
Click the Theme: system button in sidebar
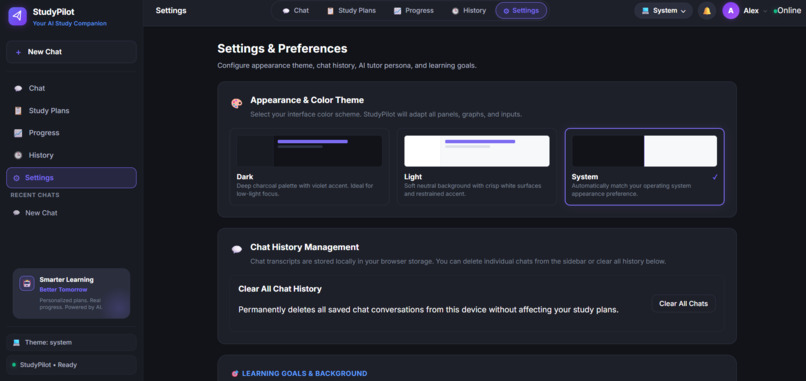pyautogui.click(x=71, y=342)
